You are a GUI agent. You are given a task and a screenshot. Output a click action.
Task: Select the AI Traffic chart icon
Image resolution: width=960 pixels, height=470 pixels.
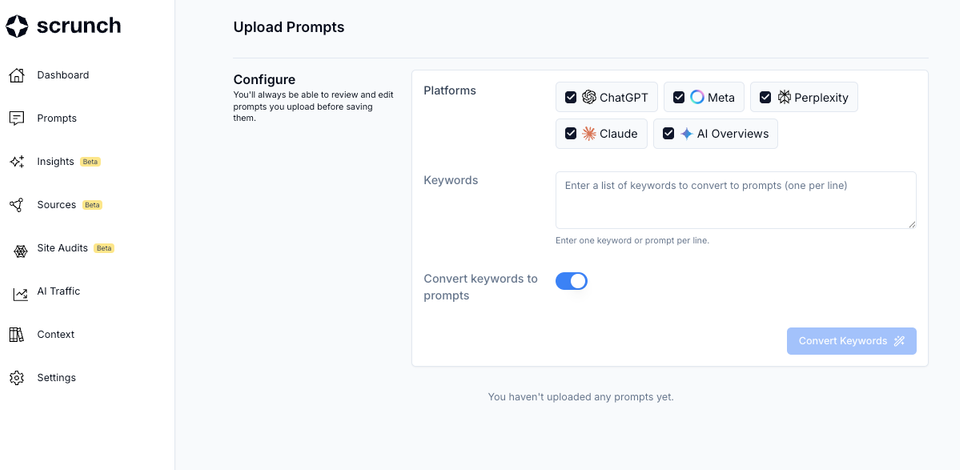[20, 294]
